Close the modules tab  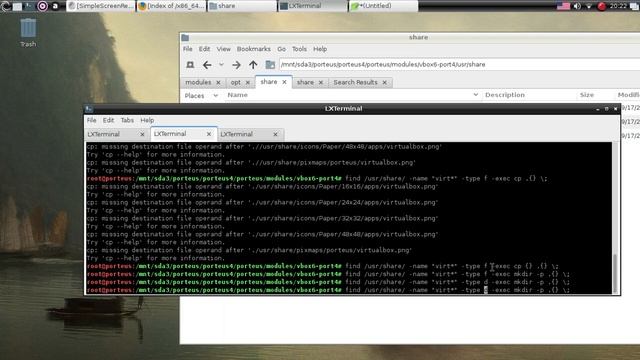point(218,82)
